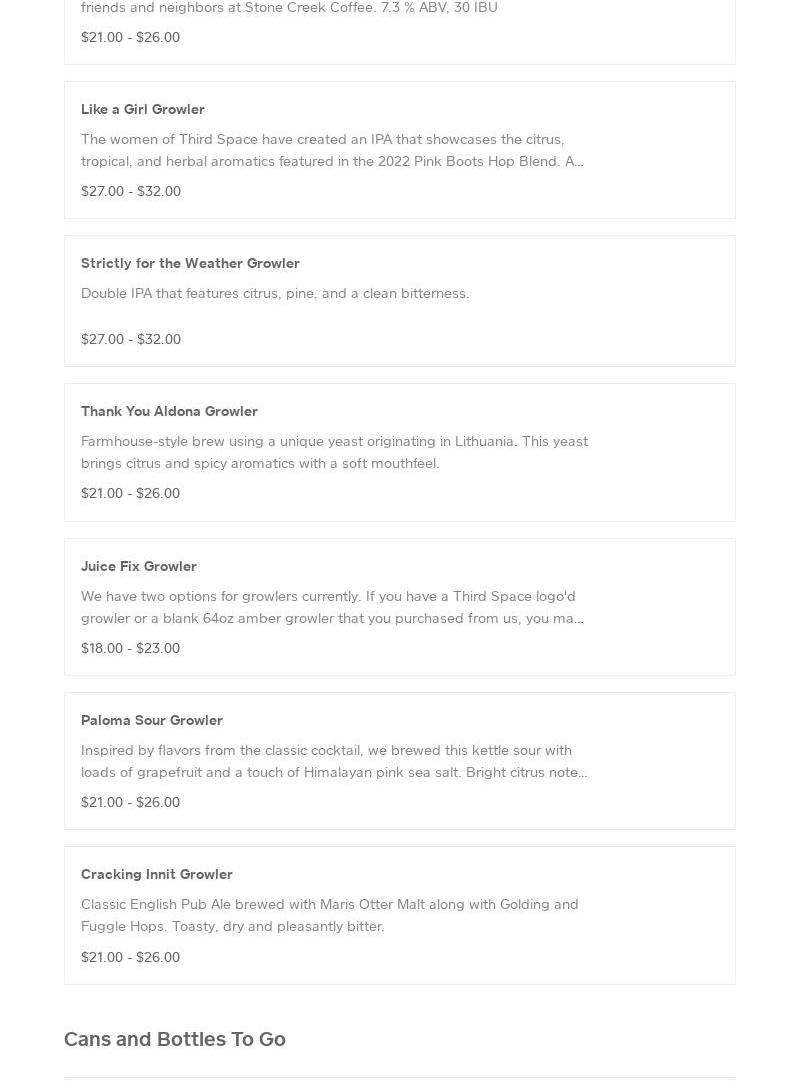The width and height of the screenshot is (800, 1081).
Task: Click the Like a Girl Growler description
Action: (332, 150)
